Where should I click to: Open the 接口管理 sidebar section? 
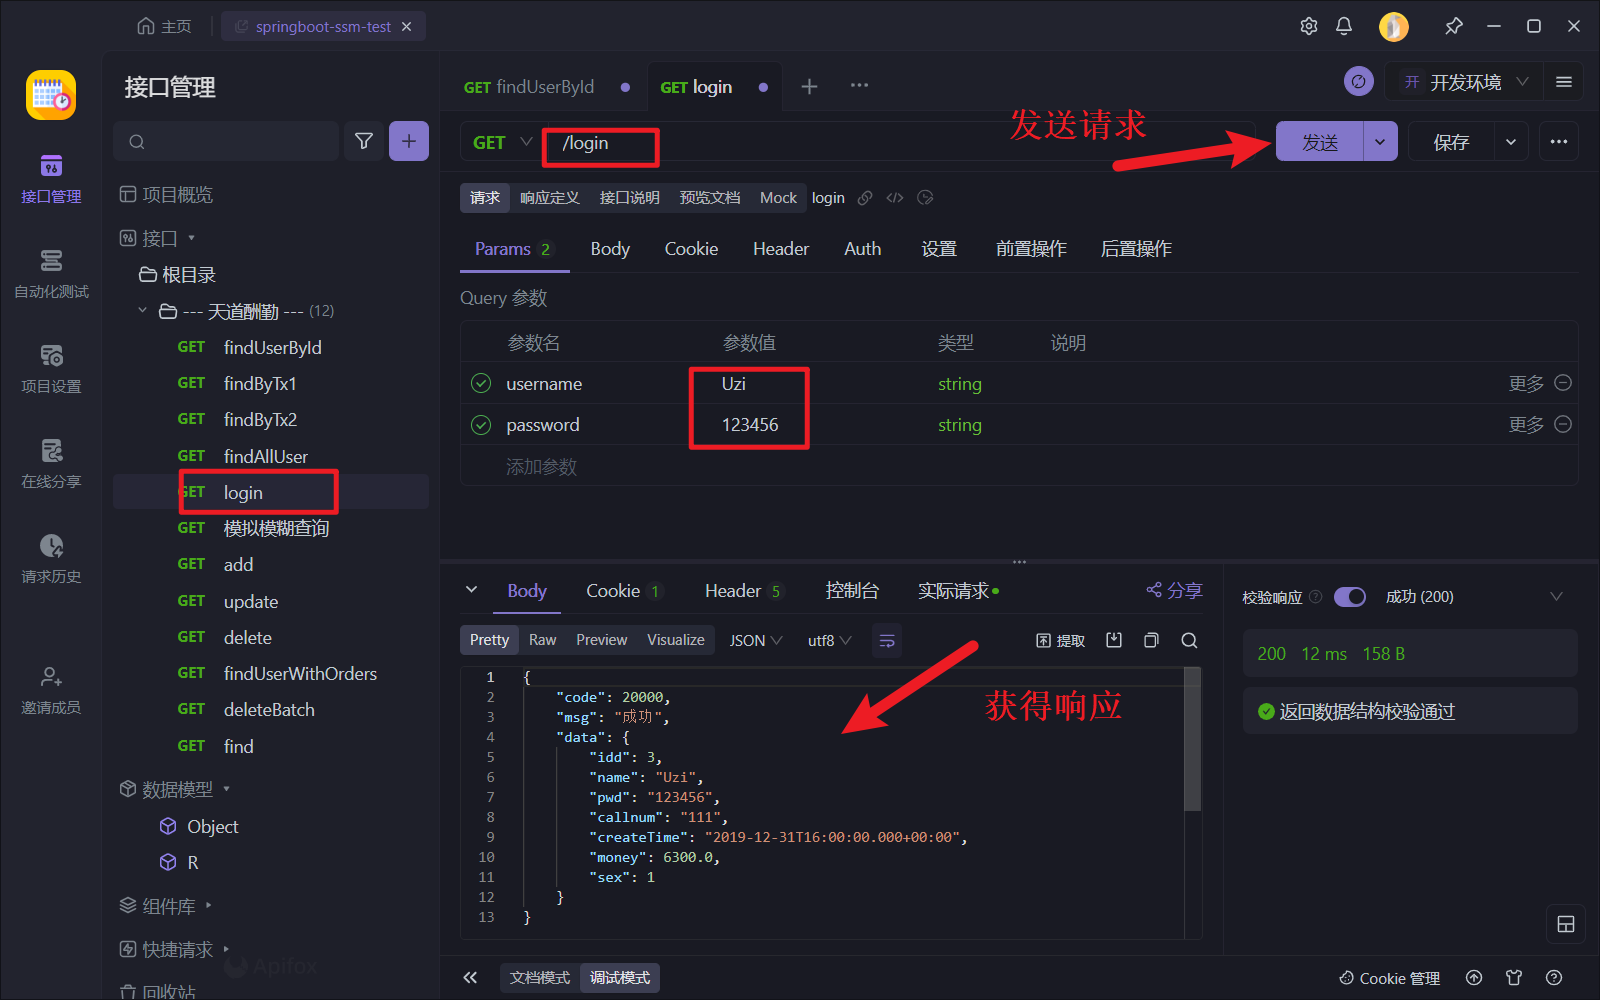coord(51,180)
